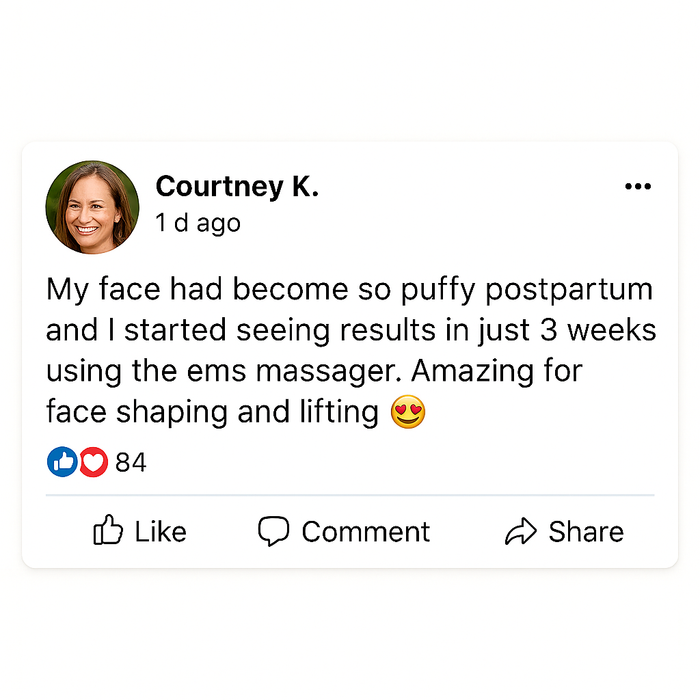This screenshot has height=700, width=700.
Task: Open the three-dot post options menu
Action: (637, 187)
